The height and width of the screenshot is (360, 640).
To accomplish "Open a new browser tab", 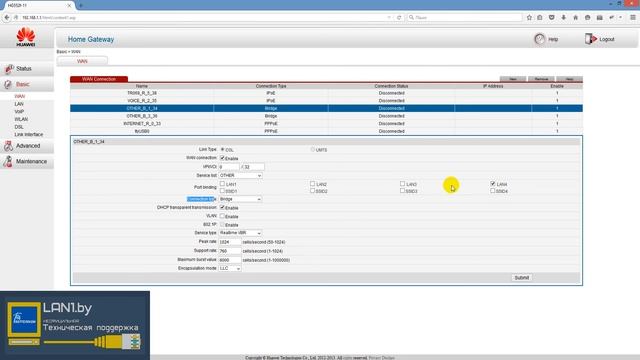I will click(81, 5).
